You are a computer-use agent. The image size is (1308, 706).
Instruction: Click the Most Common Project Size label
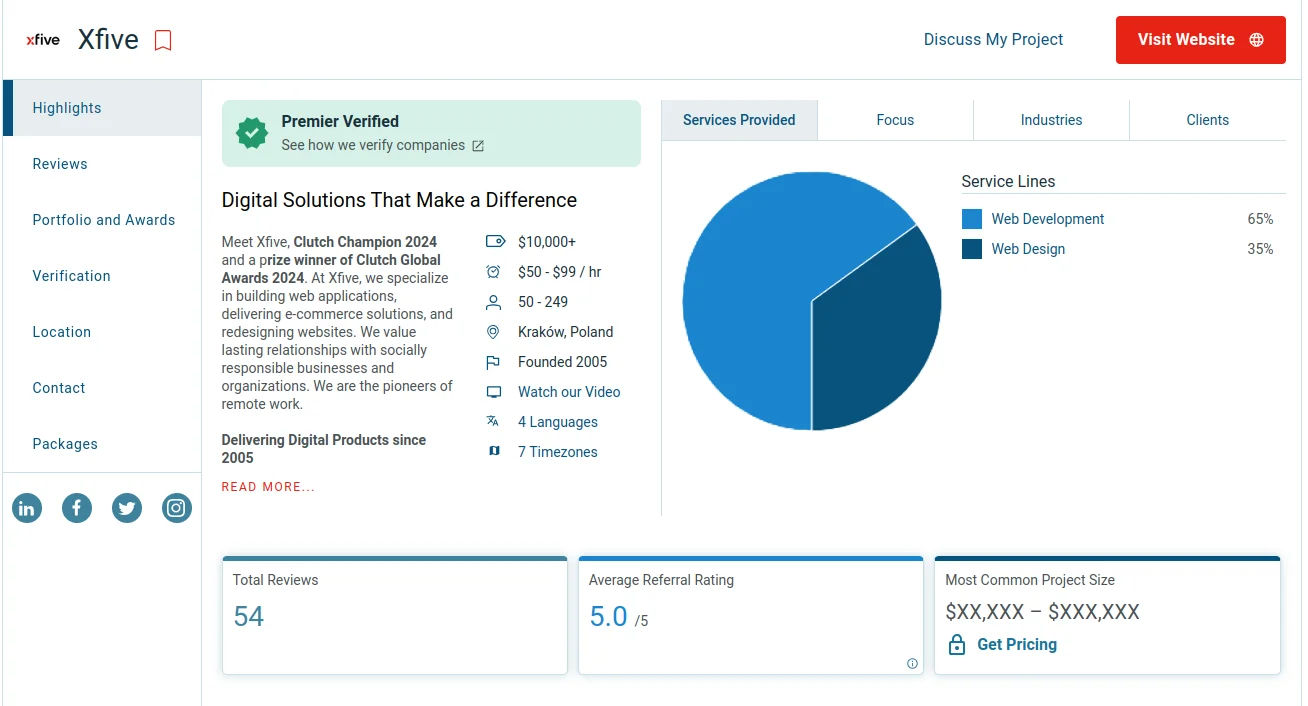click(x=1030, y=580)
